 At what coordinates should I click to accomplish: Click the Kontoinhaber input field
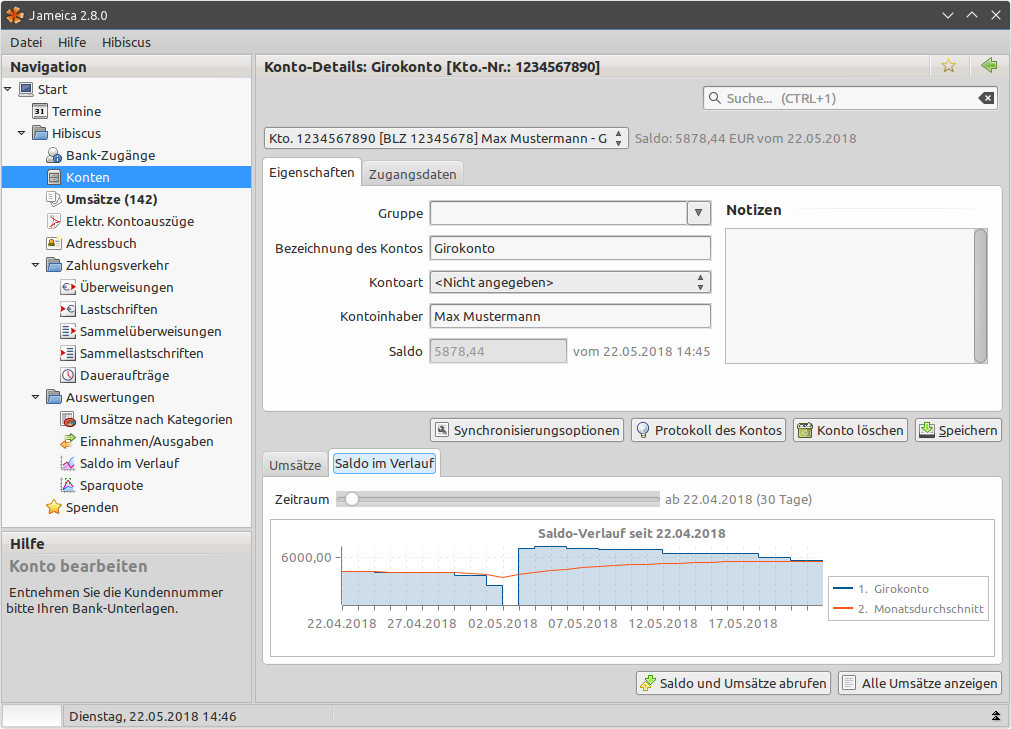[x=570, y=316]
